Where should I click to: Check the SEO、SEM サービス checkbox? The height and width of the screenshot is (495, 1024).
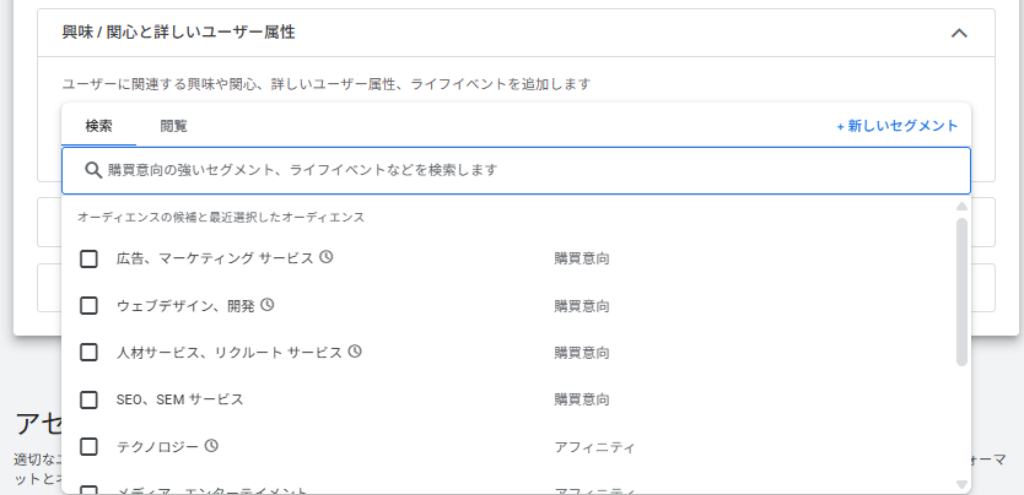[89, 400]
